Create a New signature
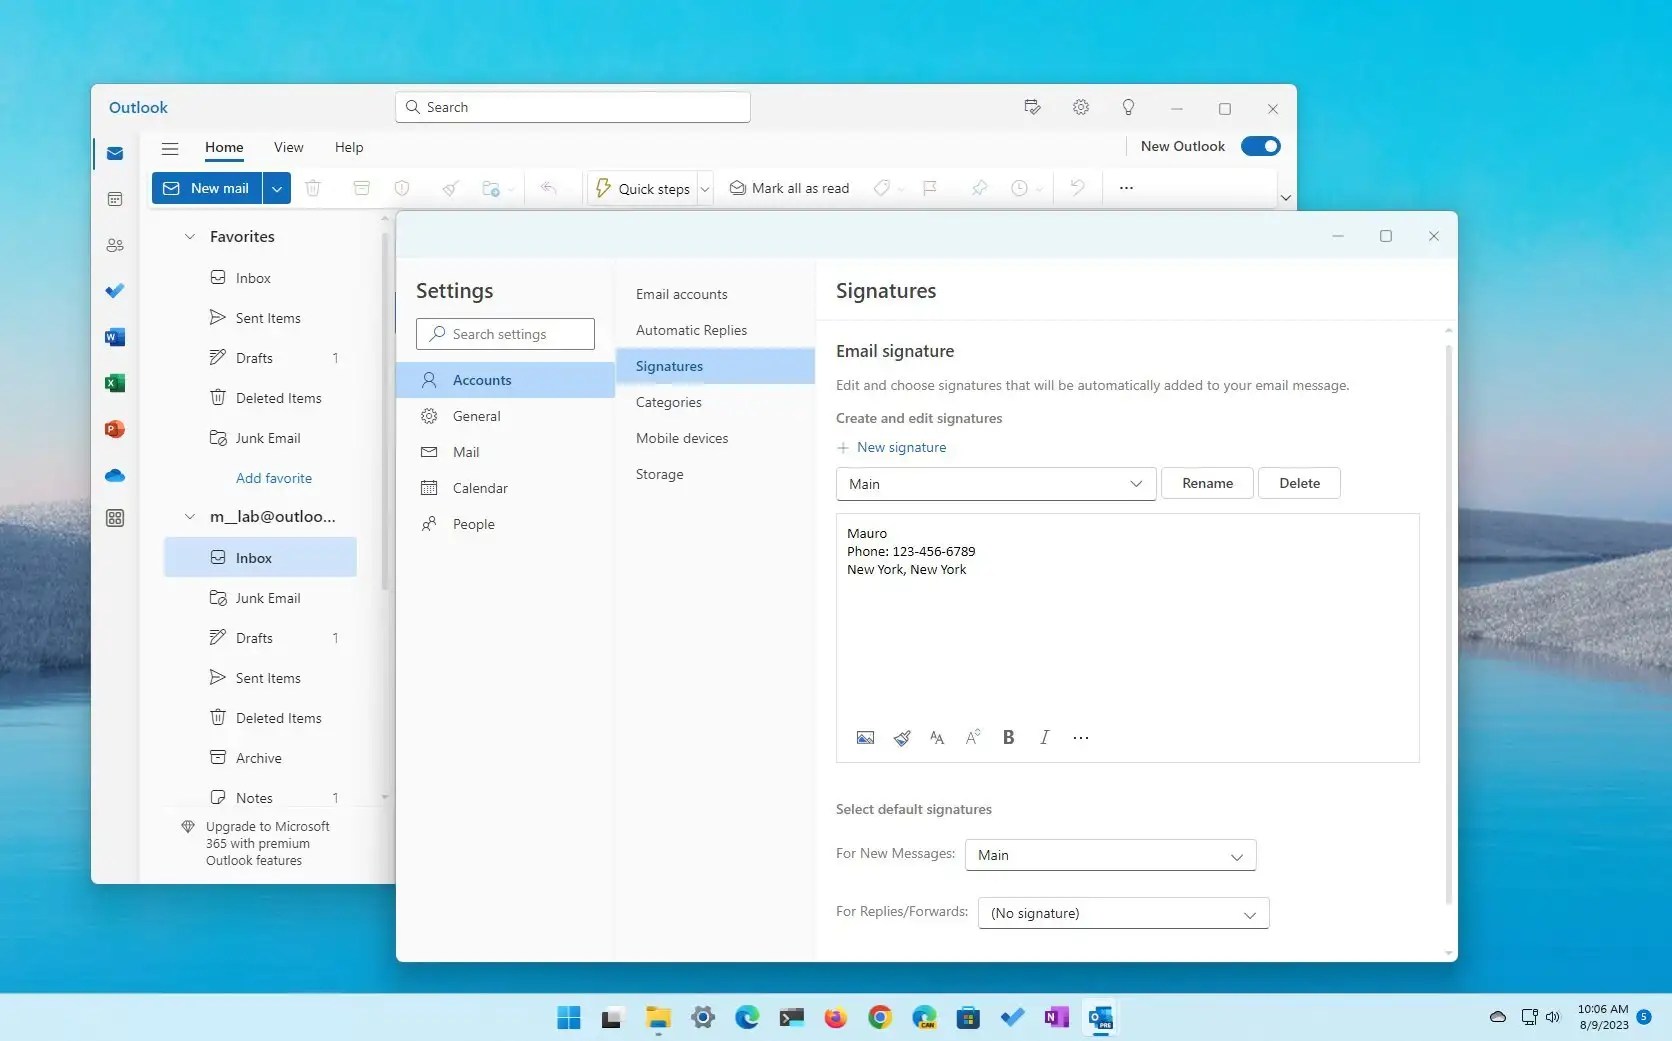 [x=892, y=447]
